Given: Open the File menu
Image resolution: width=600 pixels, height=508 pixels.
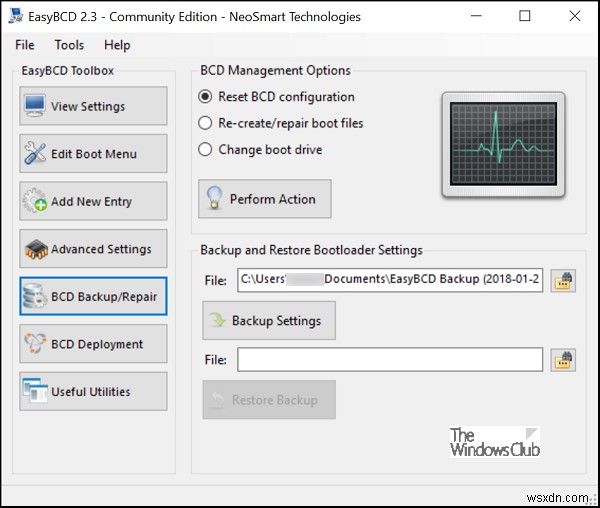Looking at the screenshot, I should 25,45.
